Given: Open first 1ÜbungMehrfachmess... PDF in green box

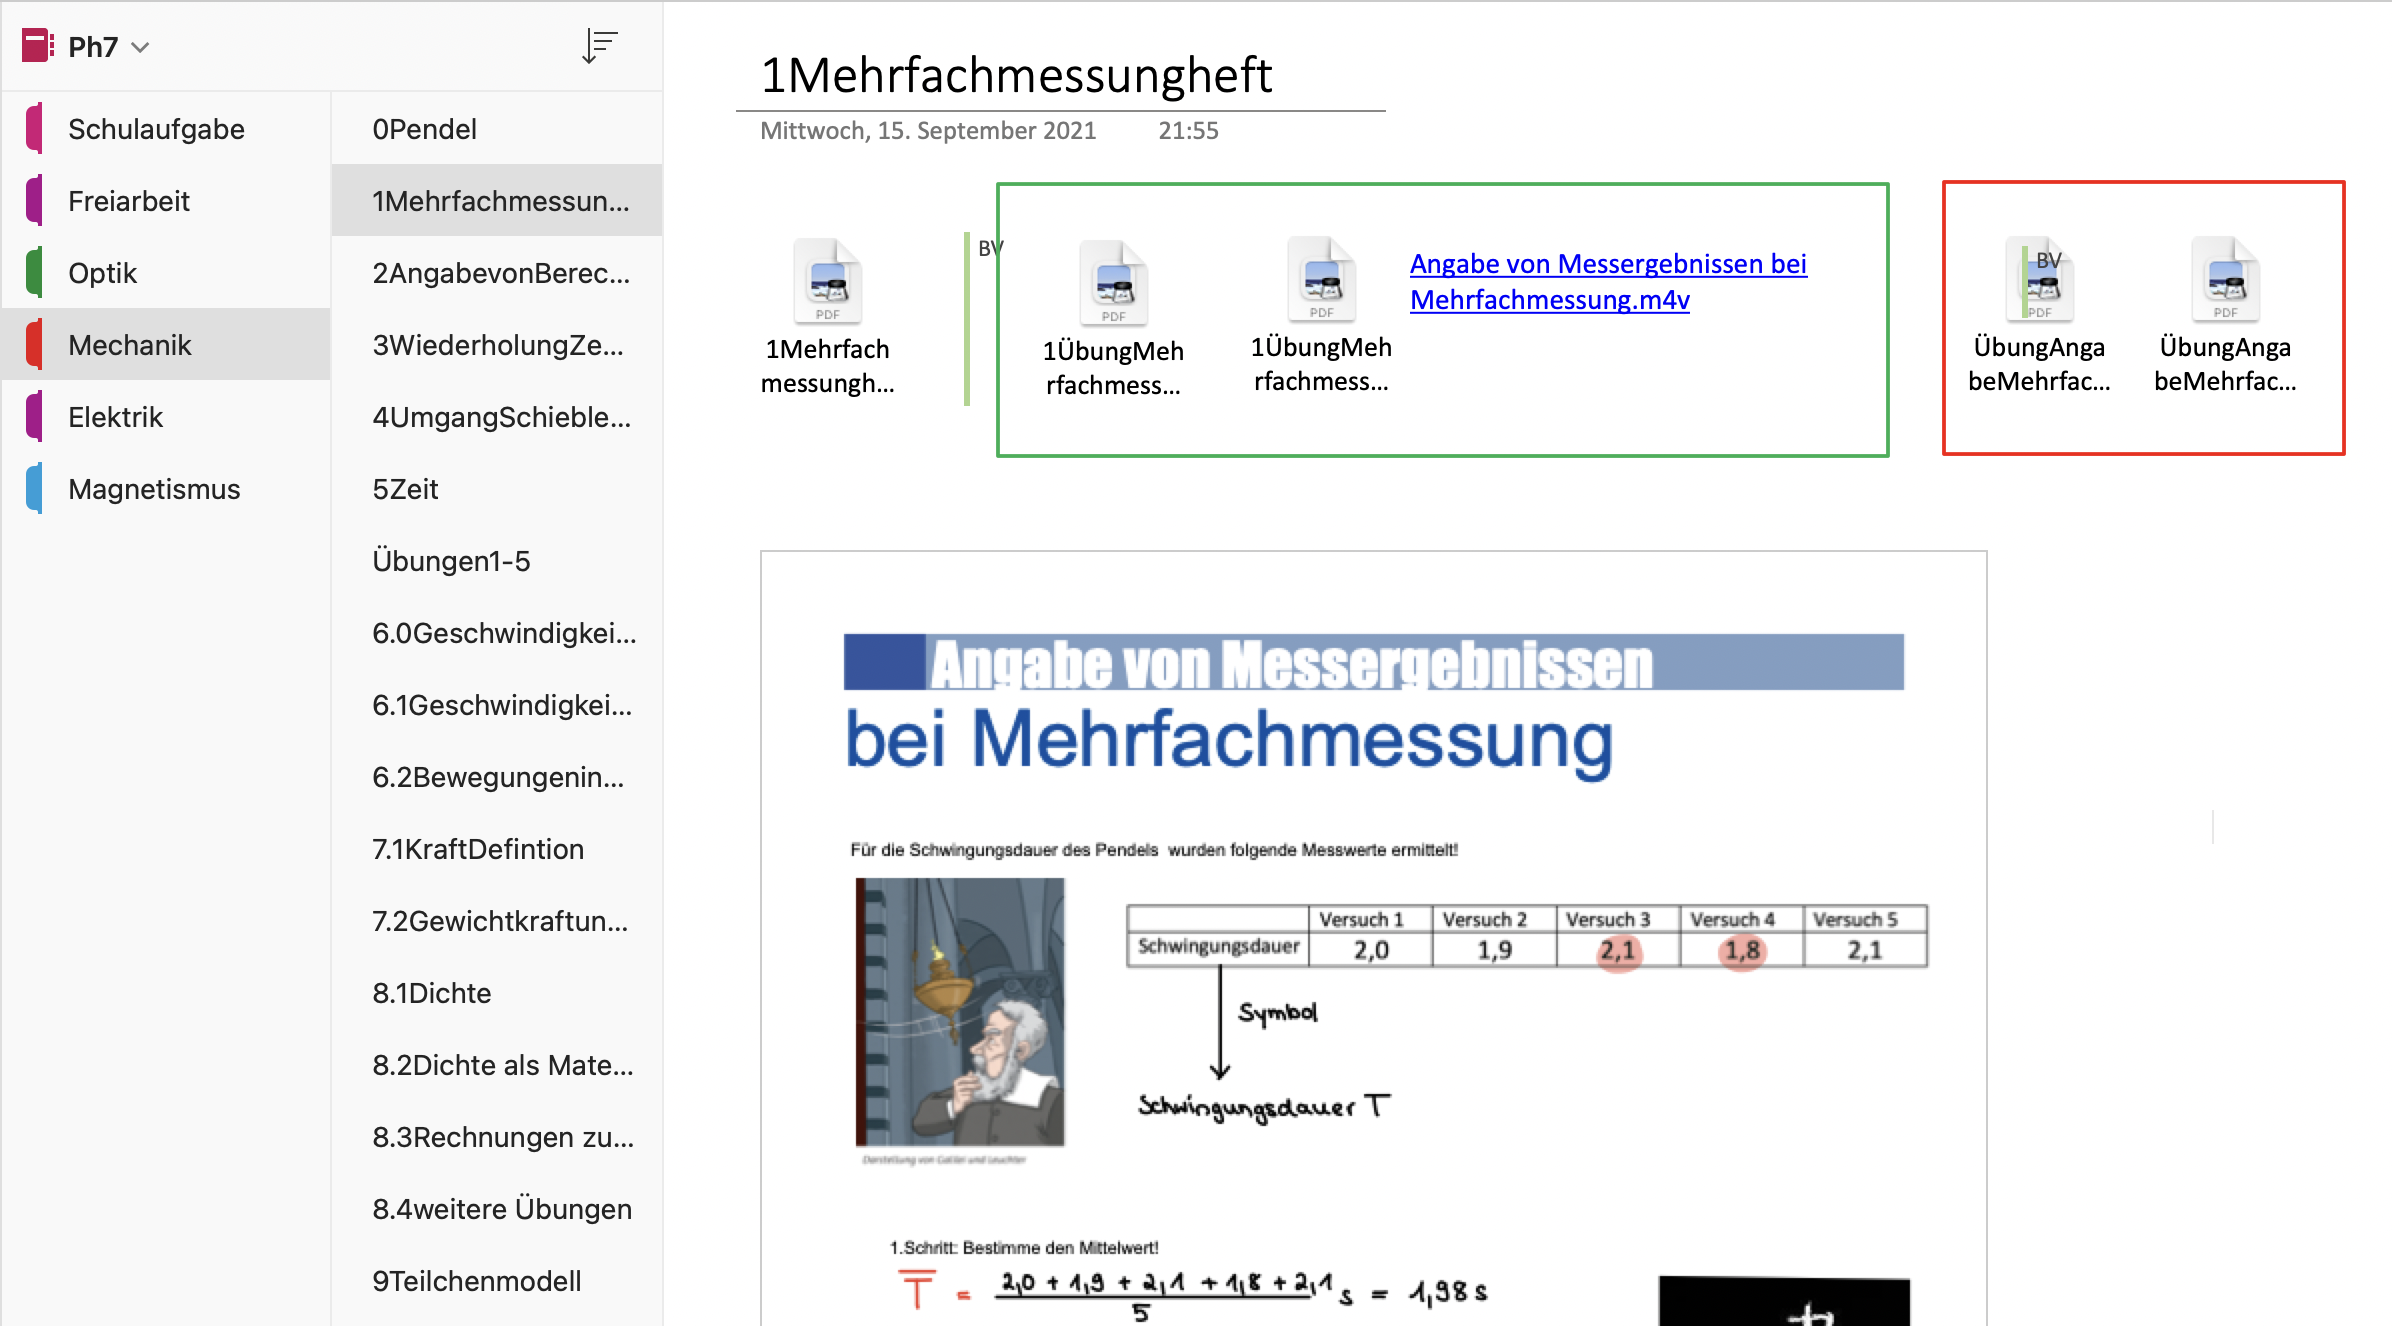Looking at the screenshot, I should point(1113,284).
